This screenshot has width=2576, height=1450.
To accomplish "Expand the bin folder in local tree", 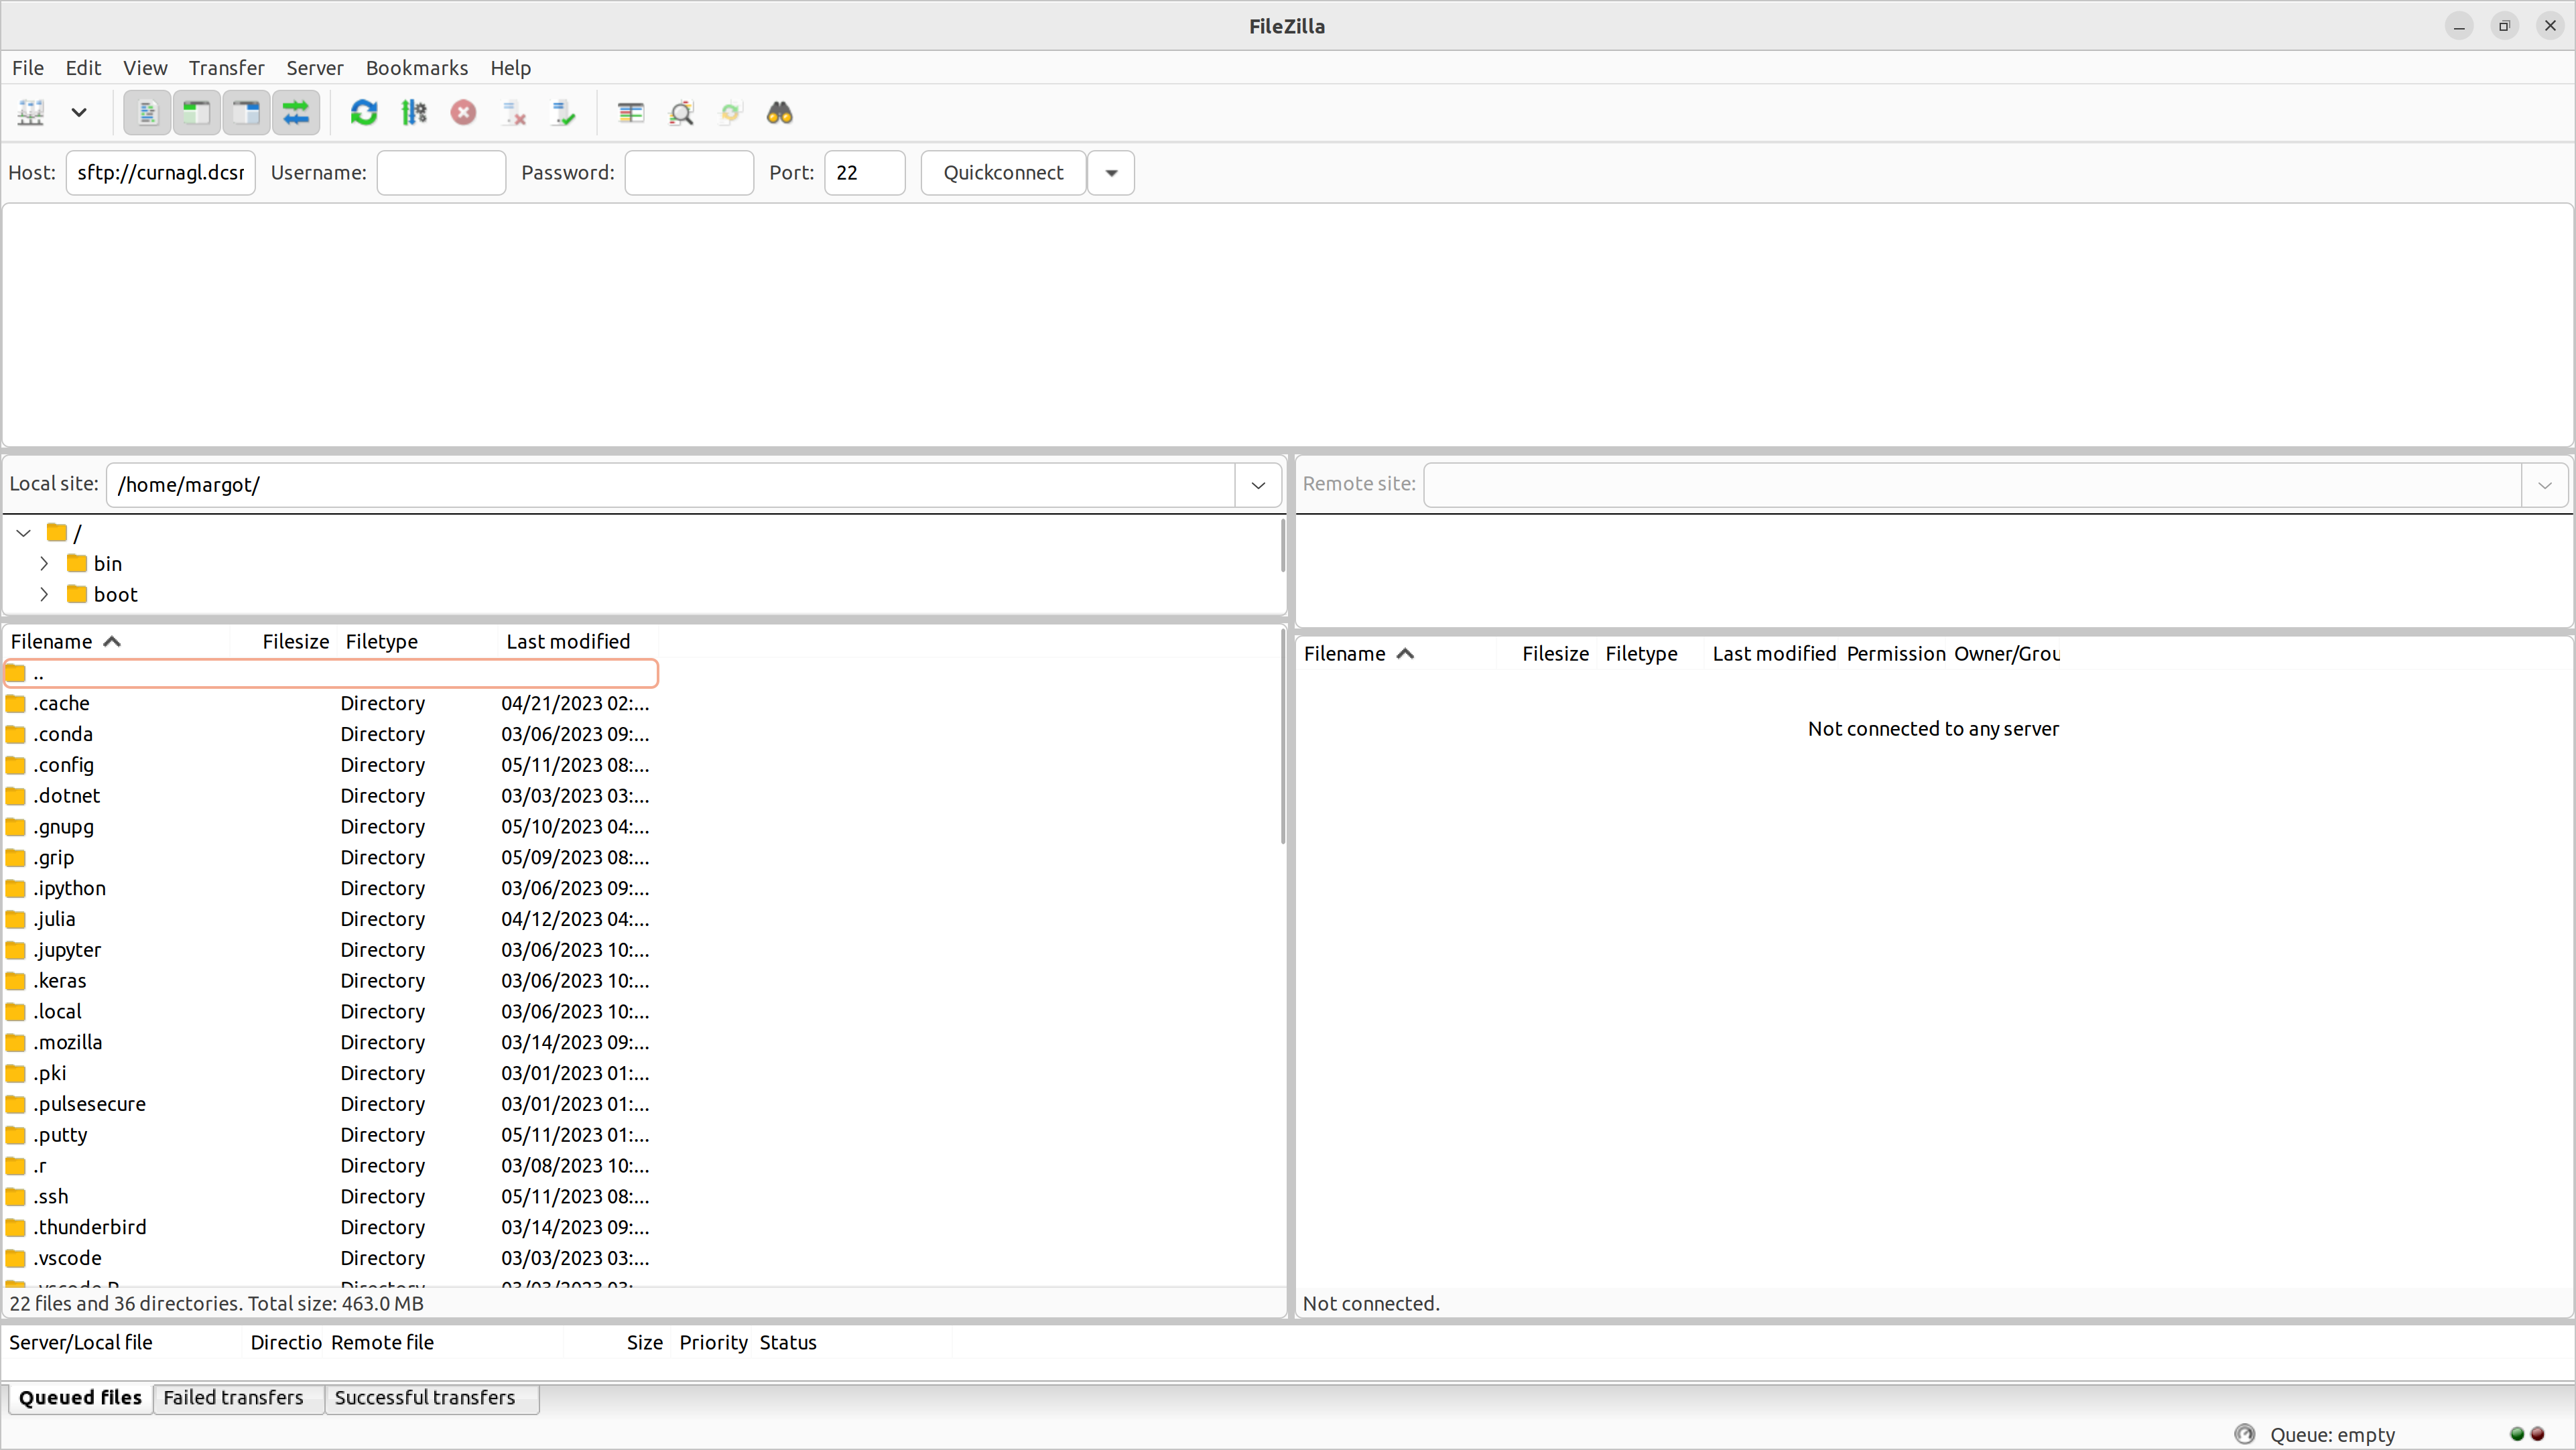I will pyautogui.click(x=44, y=564).
